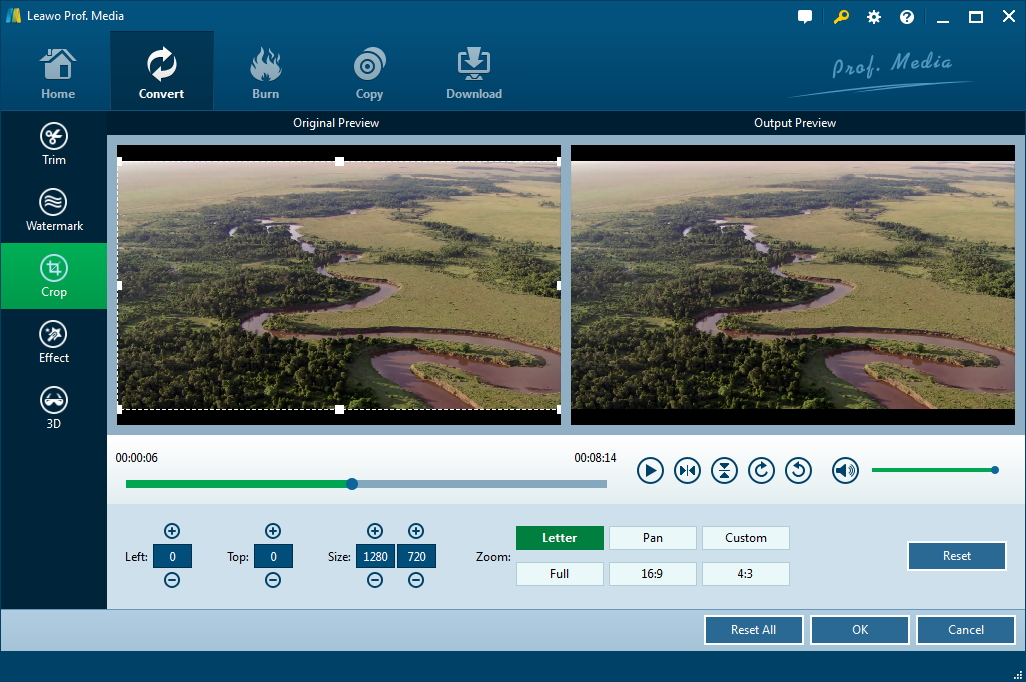Click Reset All to clear changes
This screenshot has width=1026, height=682.
tap(753, 629)
